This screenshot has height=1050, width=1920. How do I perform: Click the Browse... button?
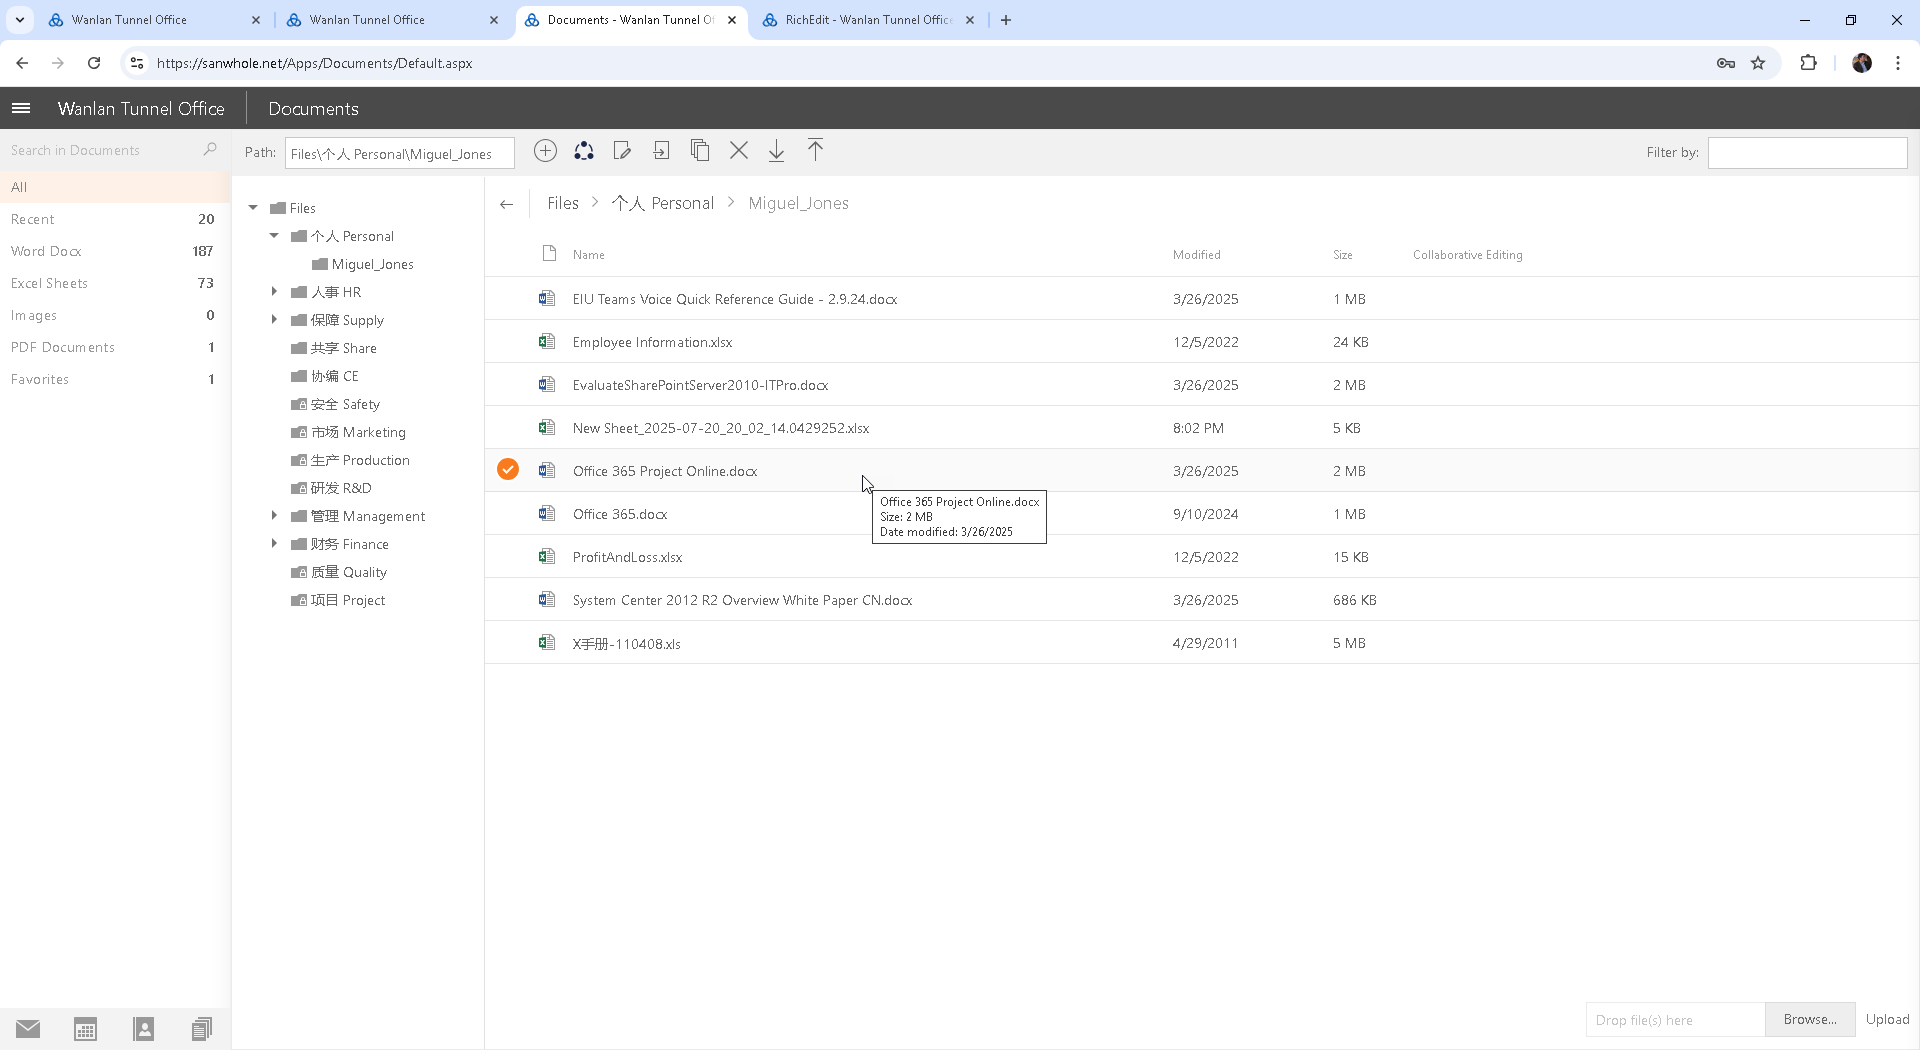pyautogui.click(x=1809, y=1019)
